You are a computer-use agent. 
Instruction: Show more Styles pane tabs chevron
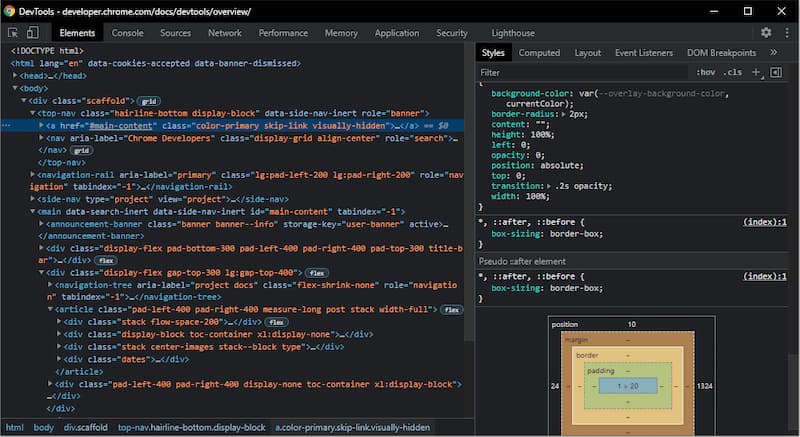(x=773, y=53)
